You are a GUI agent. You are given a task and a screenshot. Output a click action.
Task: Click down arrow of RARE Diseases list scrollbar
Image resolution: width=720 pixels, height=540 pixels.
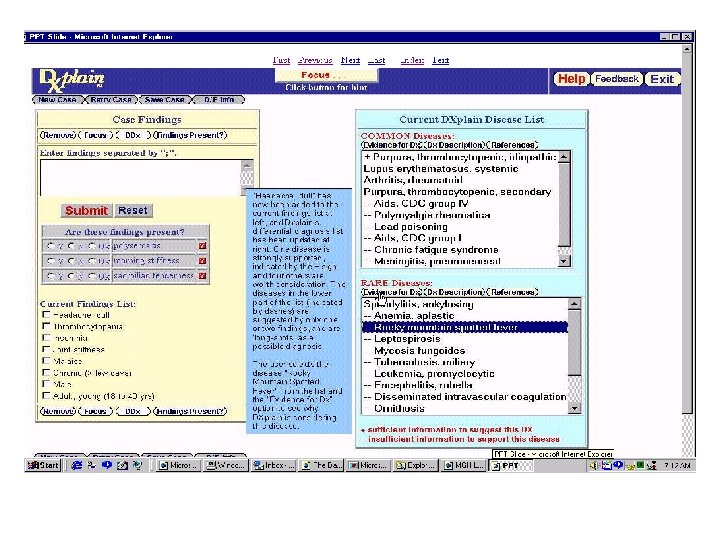pos(574,408)
